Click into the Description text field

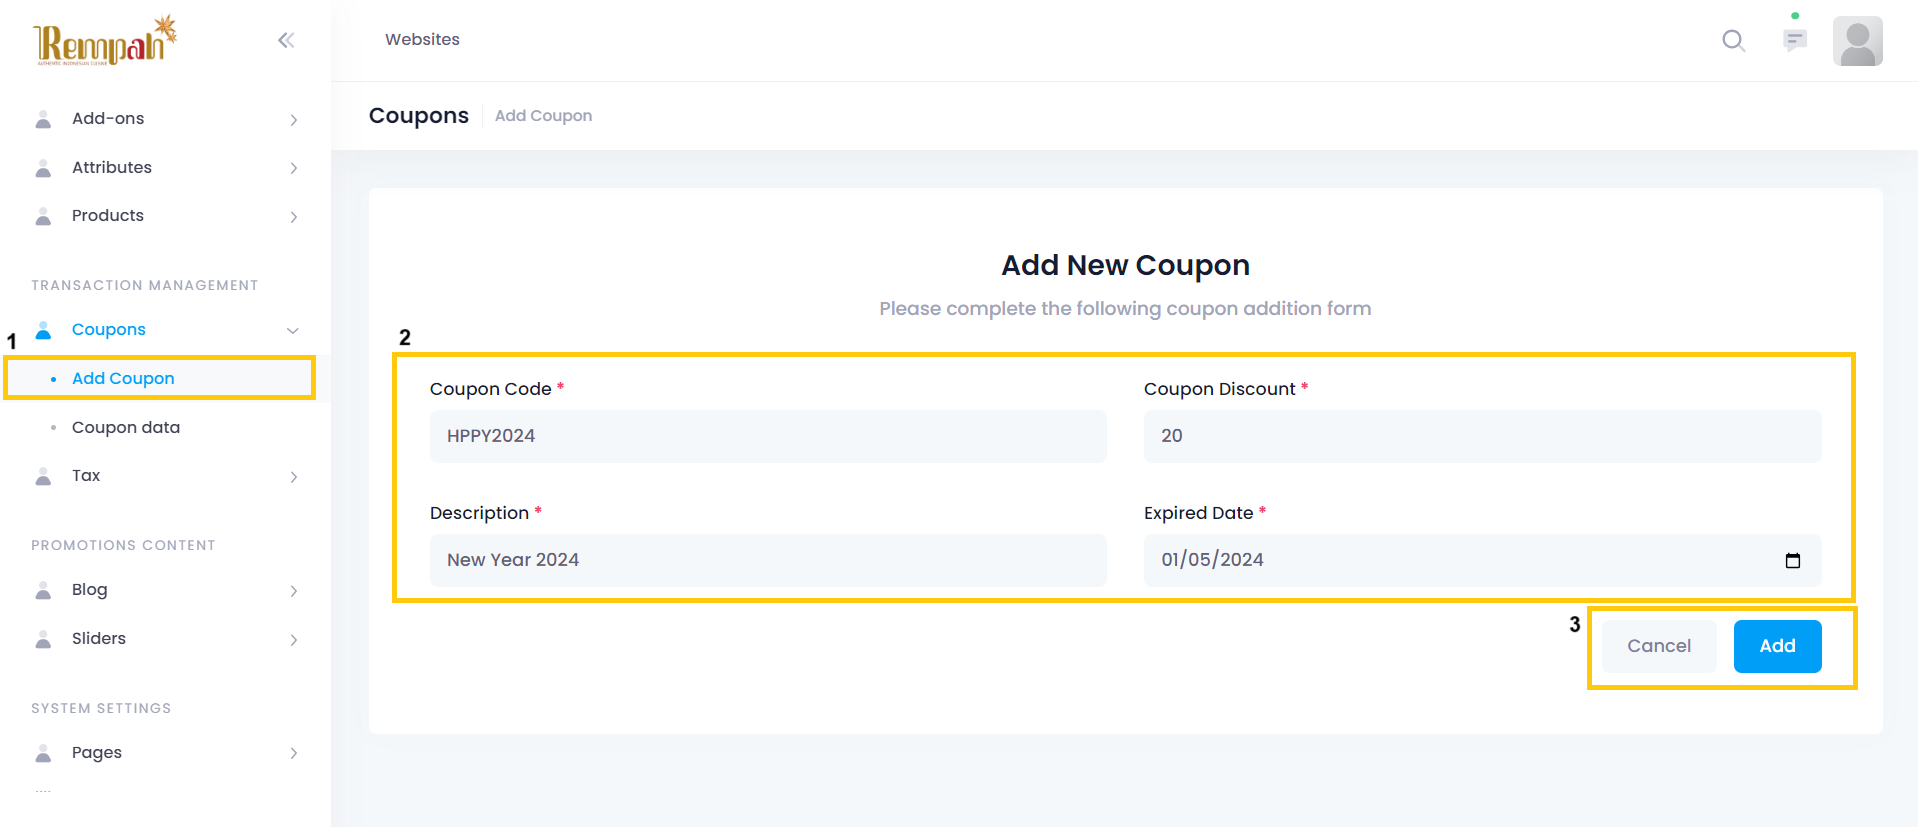click(767, 560)
